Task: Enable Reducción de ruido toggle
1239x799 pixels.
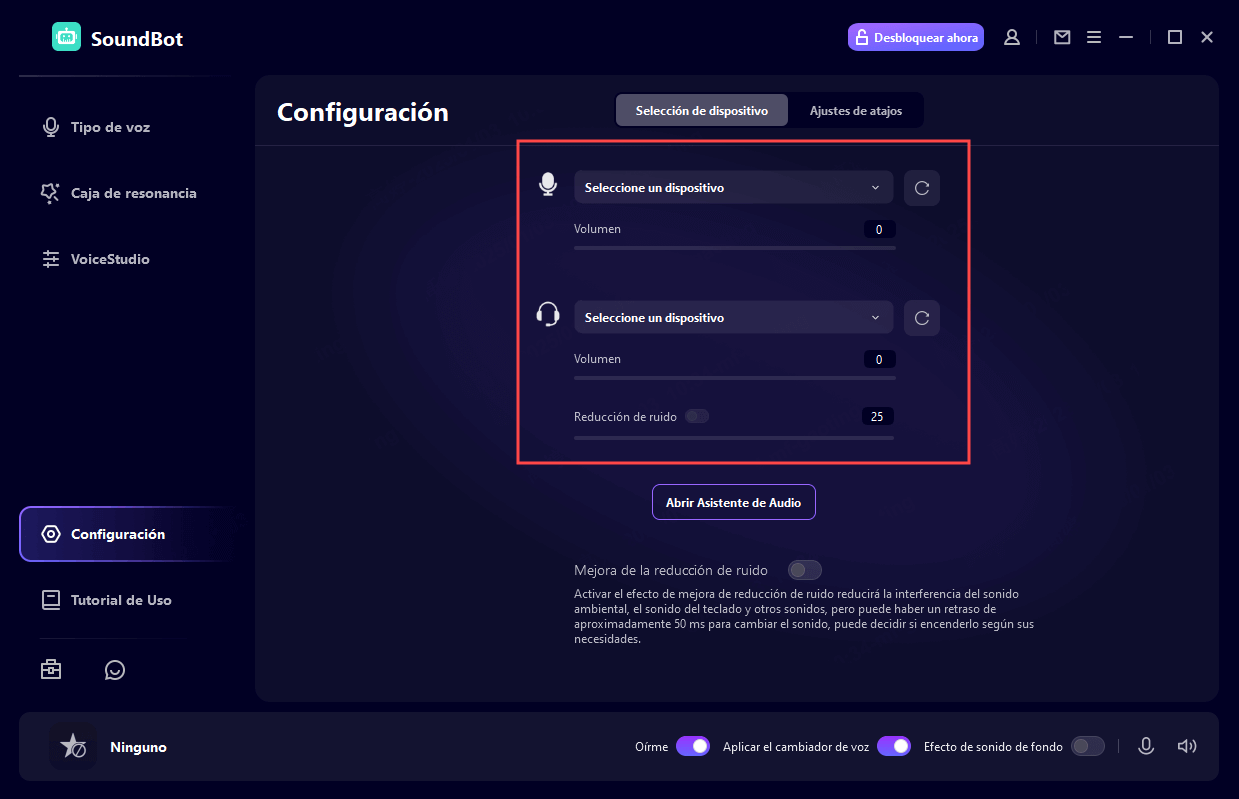Action: click(x=697, y=415)
